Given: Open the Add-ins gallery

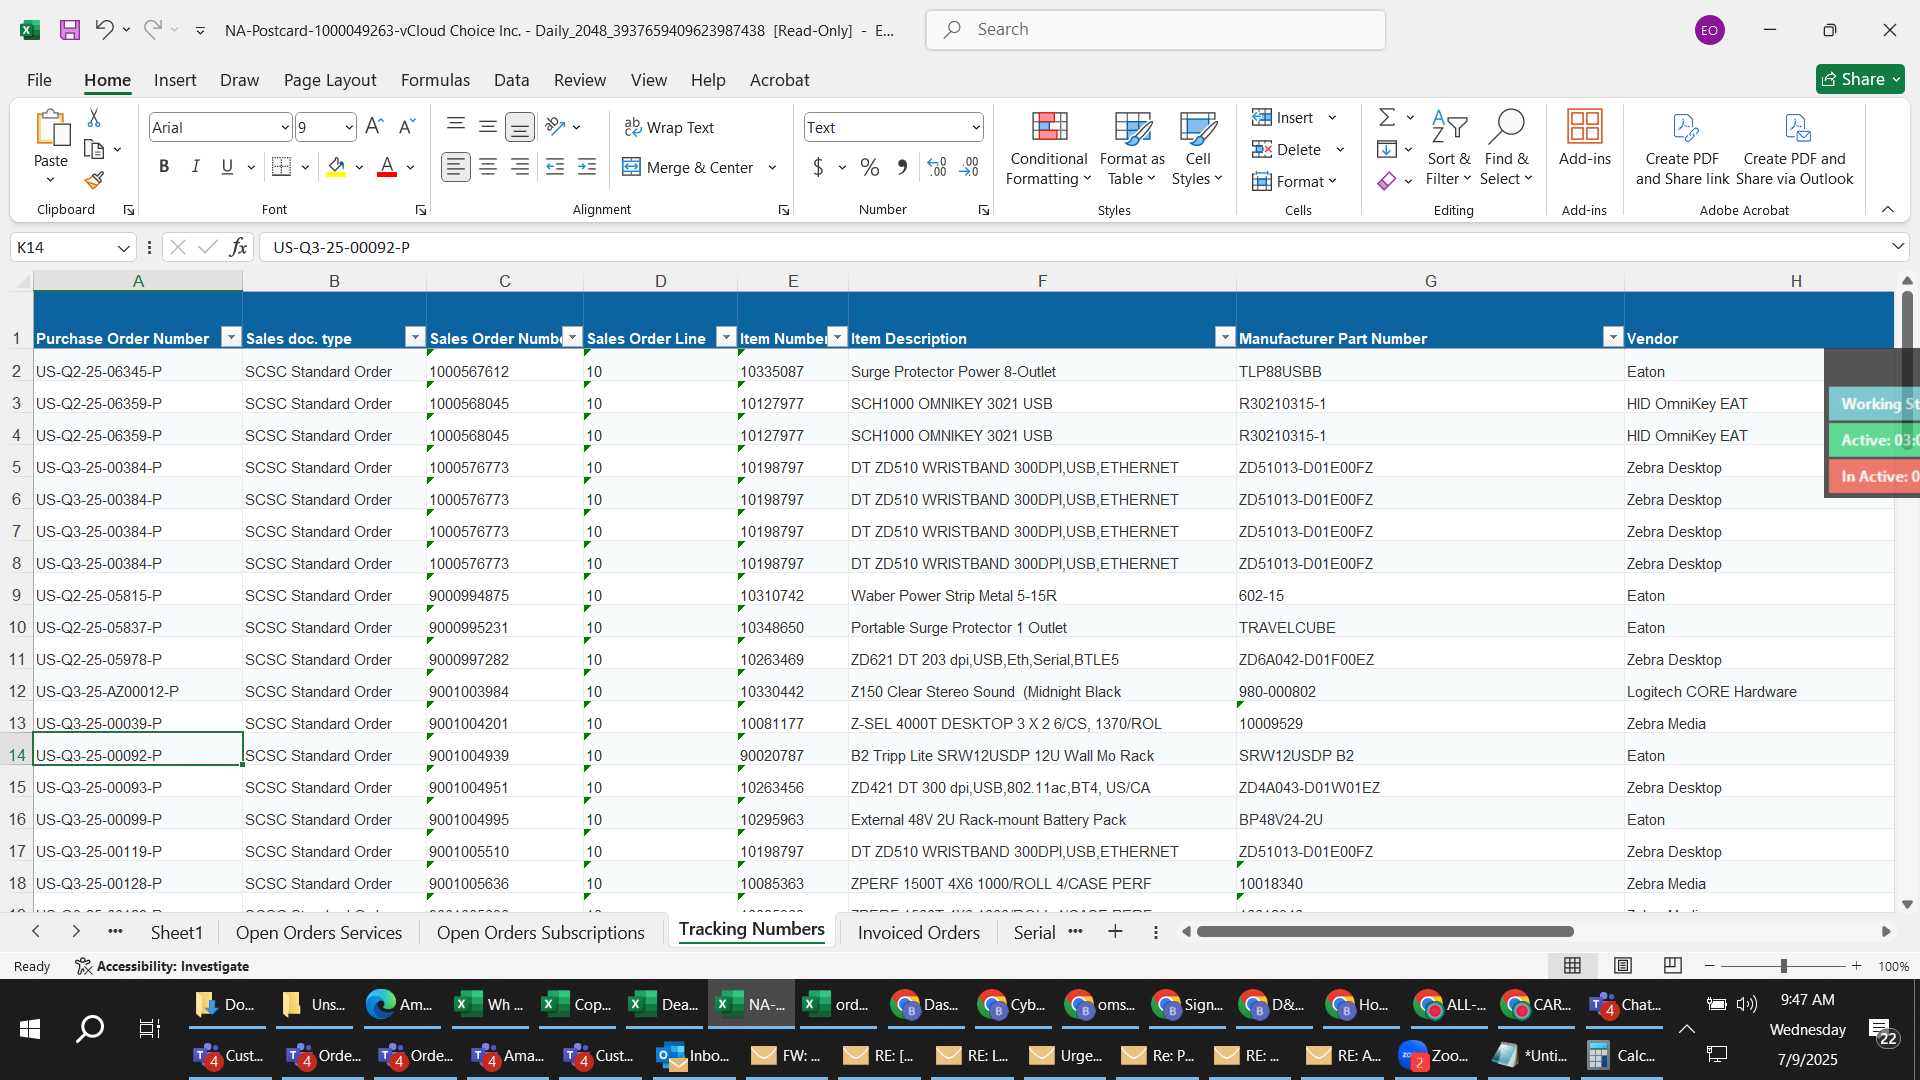Looking at the screenshot, I should point(1585,139).
